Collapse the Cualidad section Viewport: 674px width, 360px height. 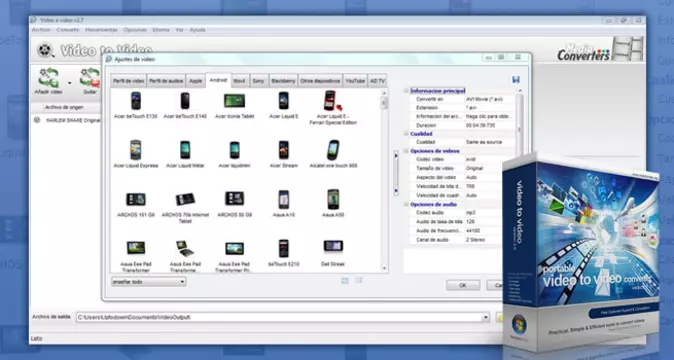pyautogui.click(x=406, y=134)
